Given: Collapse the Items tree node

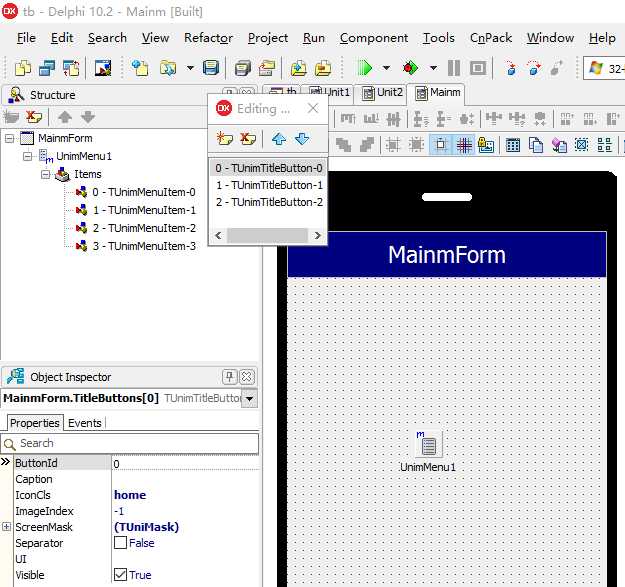Looking at the screenshot, I should coord(46,174).
